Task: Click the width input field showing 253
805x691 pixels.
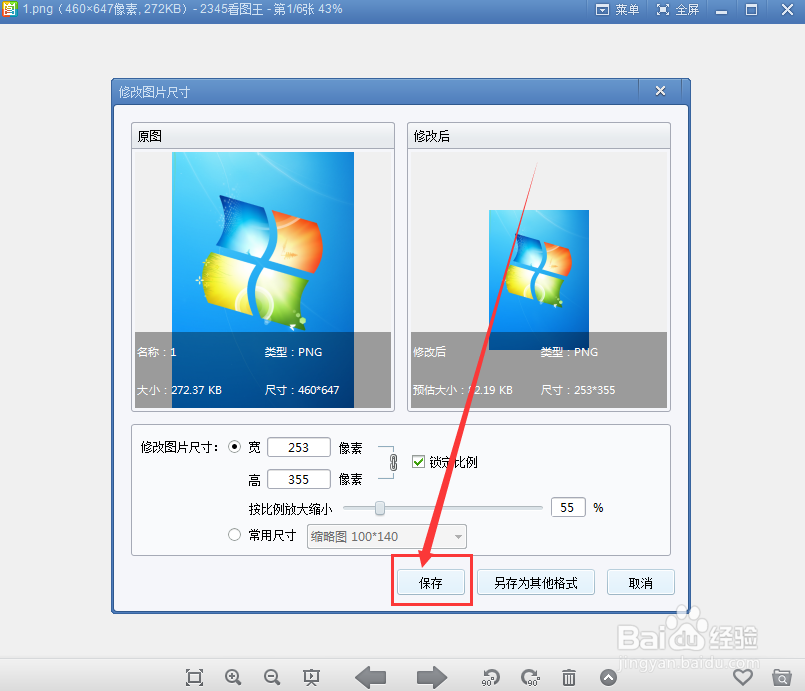Action: 299,448
